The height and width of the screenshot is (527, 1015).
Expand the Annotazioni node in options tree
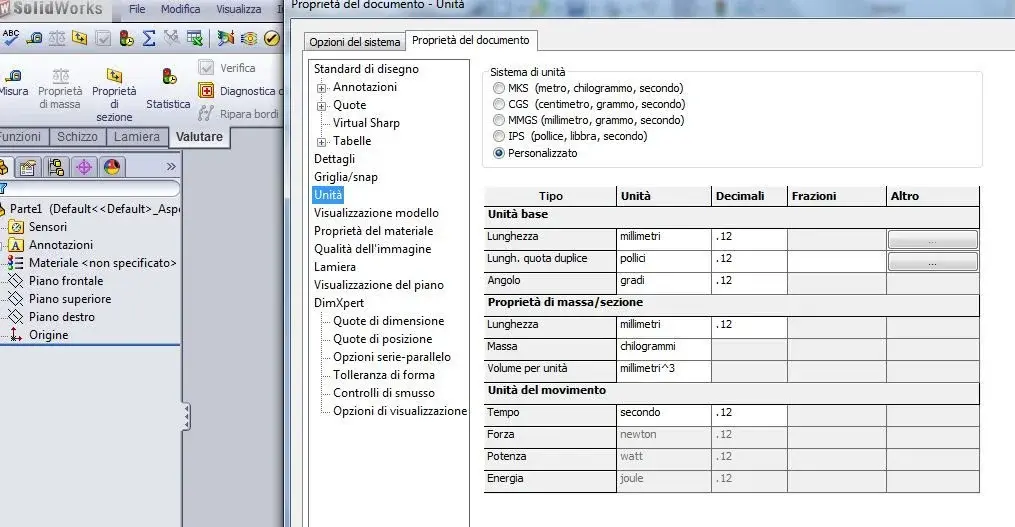coord(321,87)
